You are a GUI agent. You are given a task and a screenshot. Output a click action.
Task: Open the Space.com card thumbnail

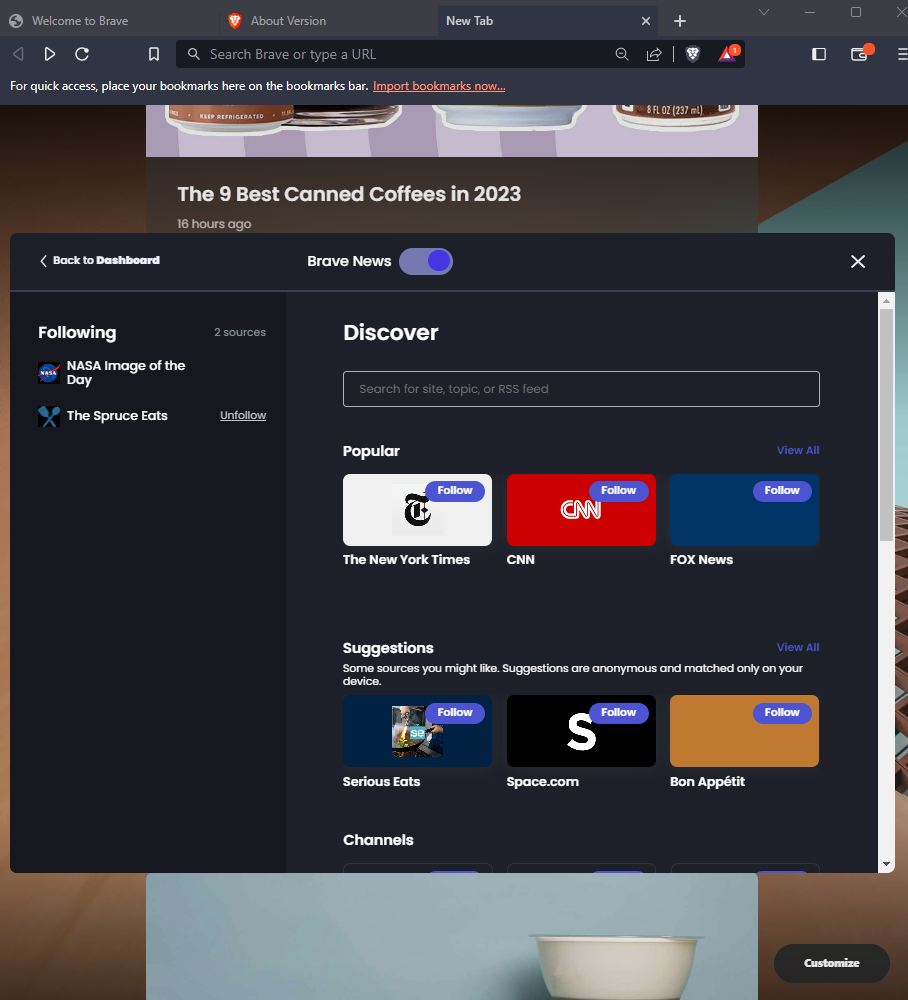(x=581, y=731)
